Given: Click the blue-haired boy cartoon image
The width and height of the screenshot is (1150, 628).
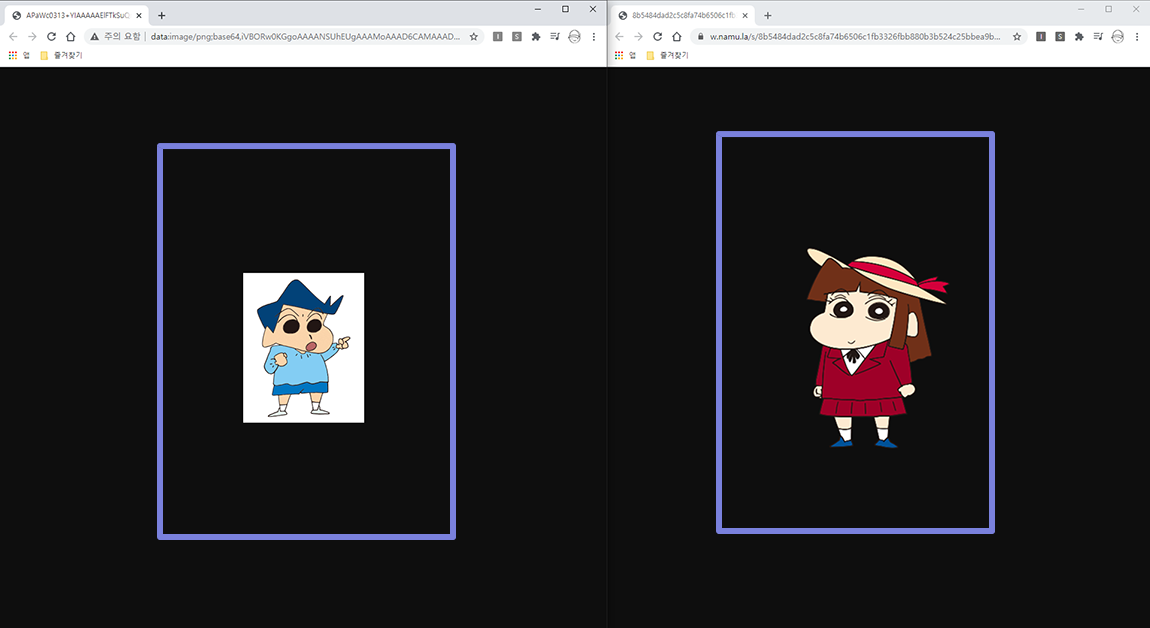Looking at the screenshot, I should [304, 348].
